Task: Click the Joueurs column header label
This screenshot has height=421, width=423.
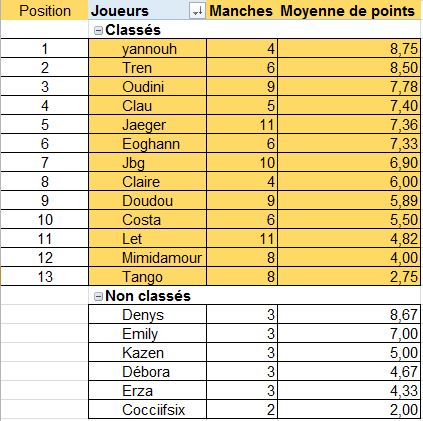Action: coord(119,11)
